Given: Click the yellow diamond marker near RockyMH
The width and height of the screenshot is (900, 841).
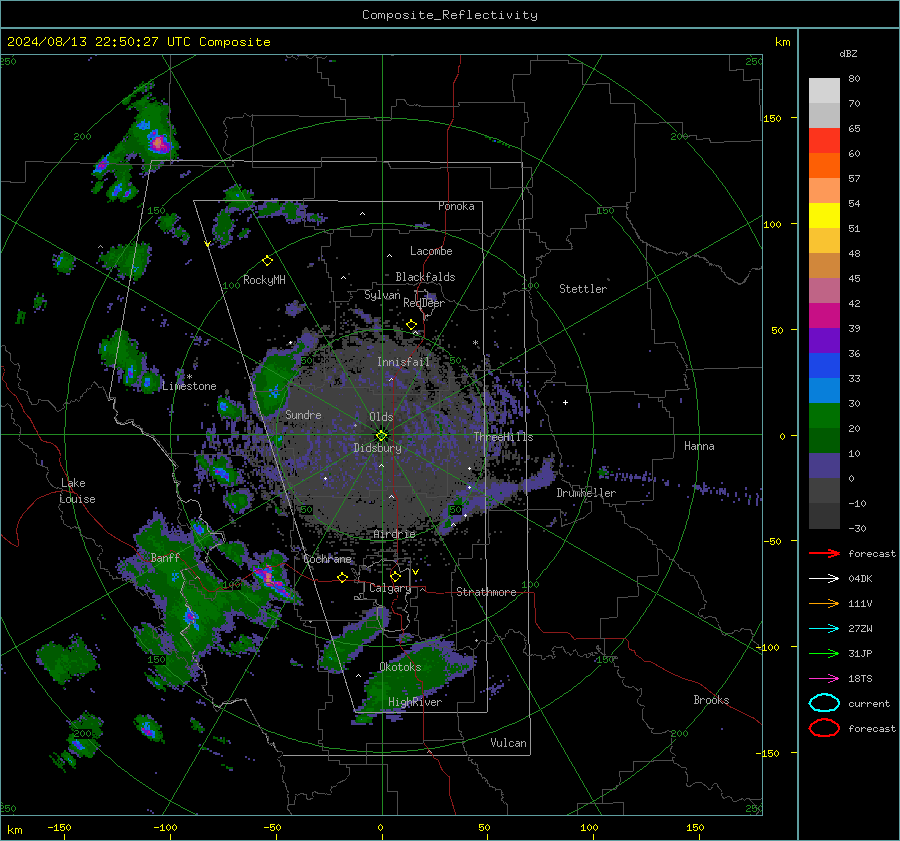Looking at the screenshot, I should pyautogui.click(x=267, y=261).
